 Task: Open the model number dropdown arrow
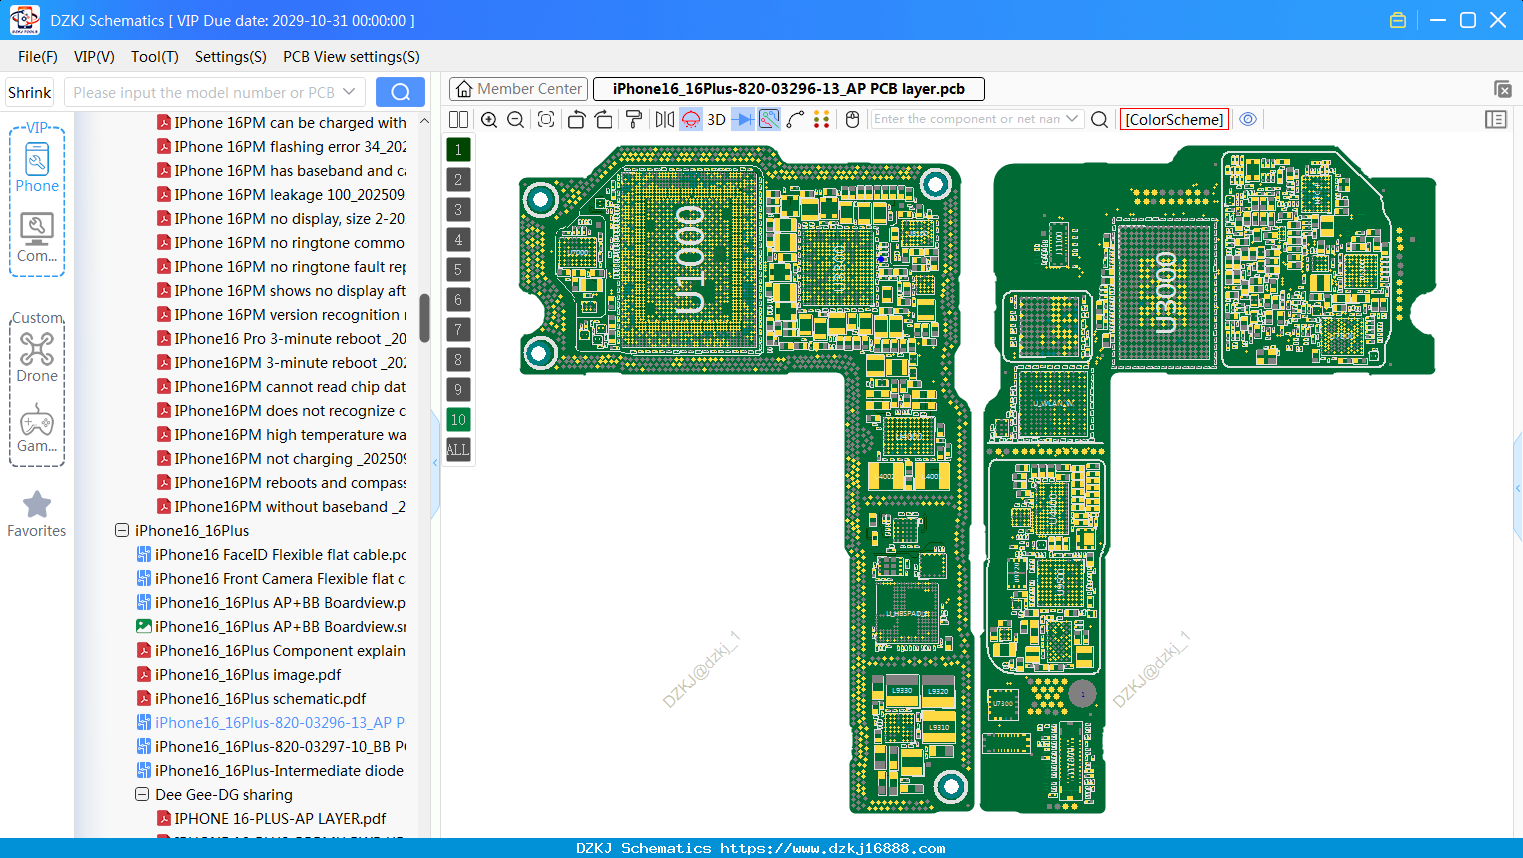point(349,92)
